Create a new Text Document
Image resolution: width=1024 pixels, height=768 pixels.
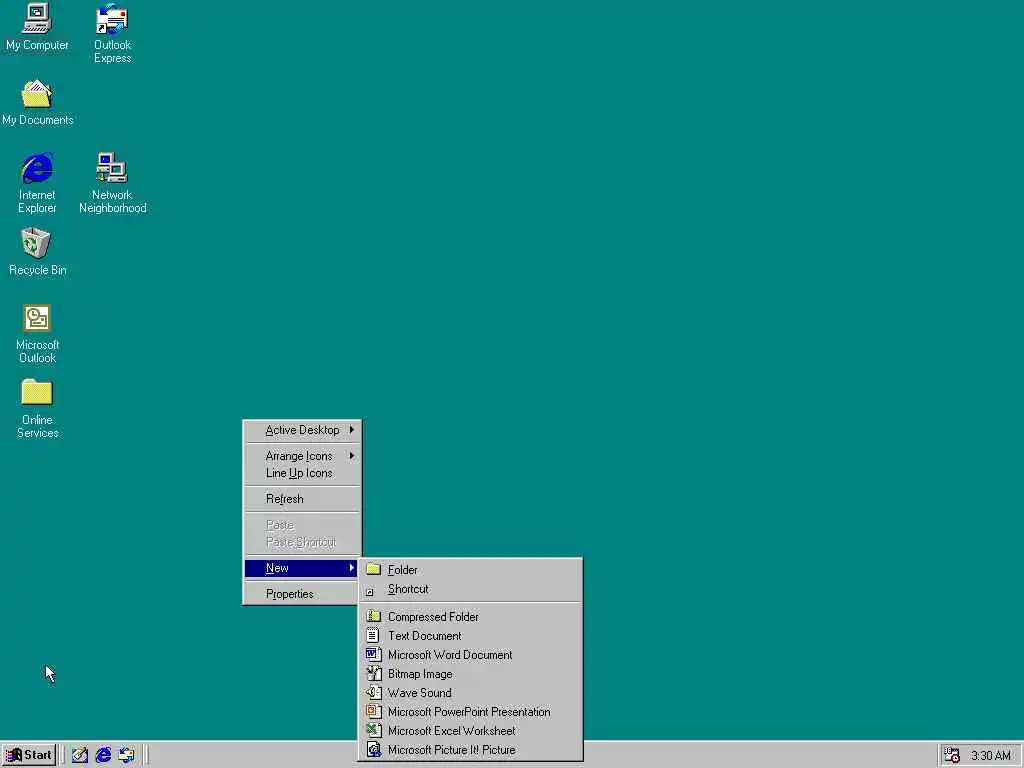470,635
